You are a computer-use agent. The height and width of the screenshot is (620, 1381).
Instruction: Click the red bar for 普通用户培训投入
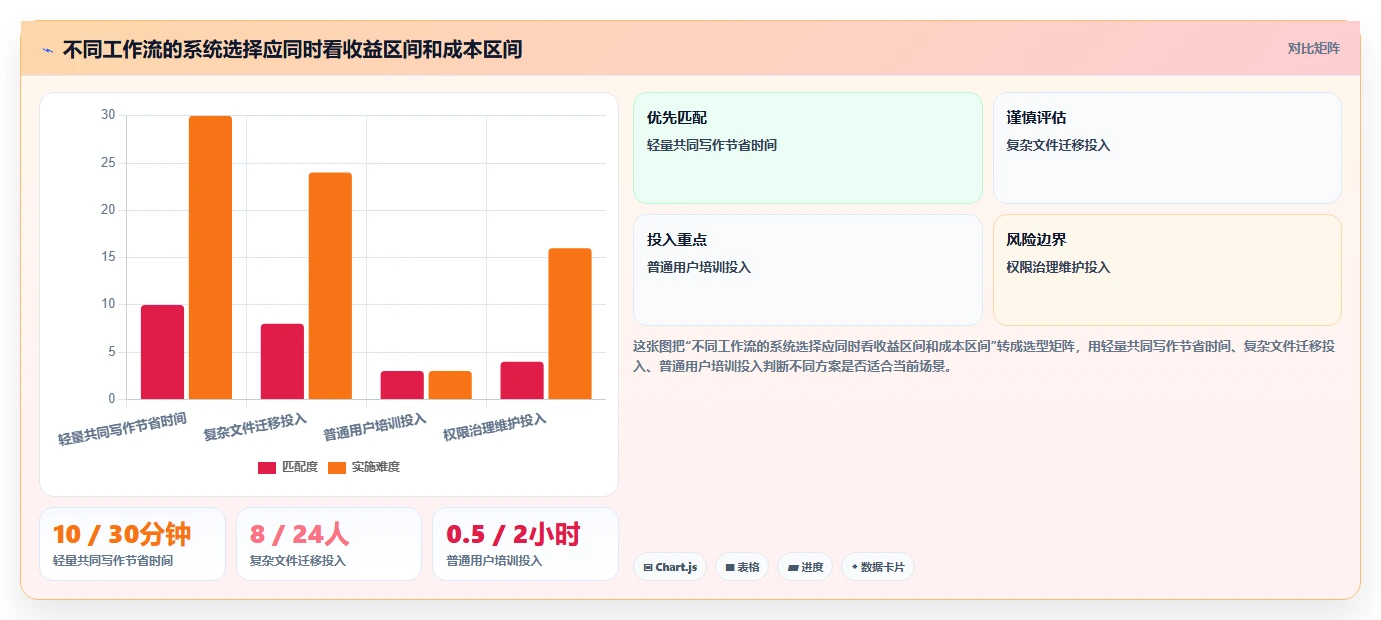402,385
